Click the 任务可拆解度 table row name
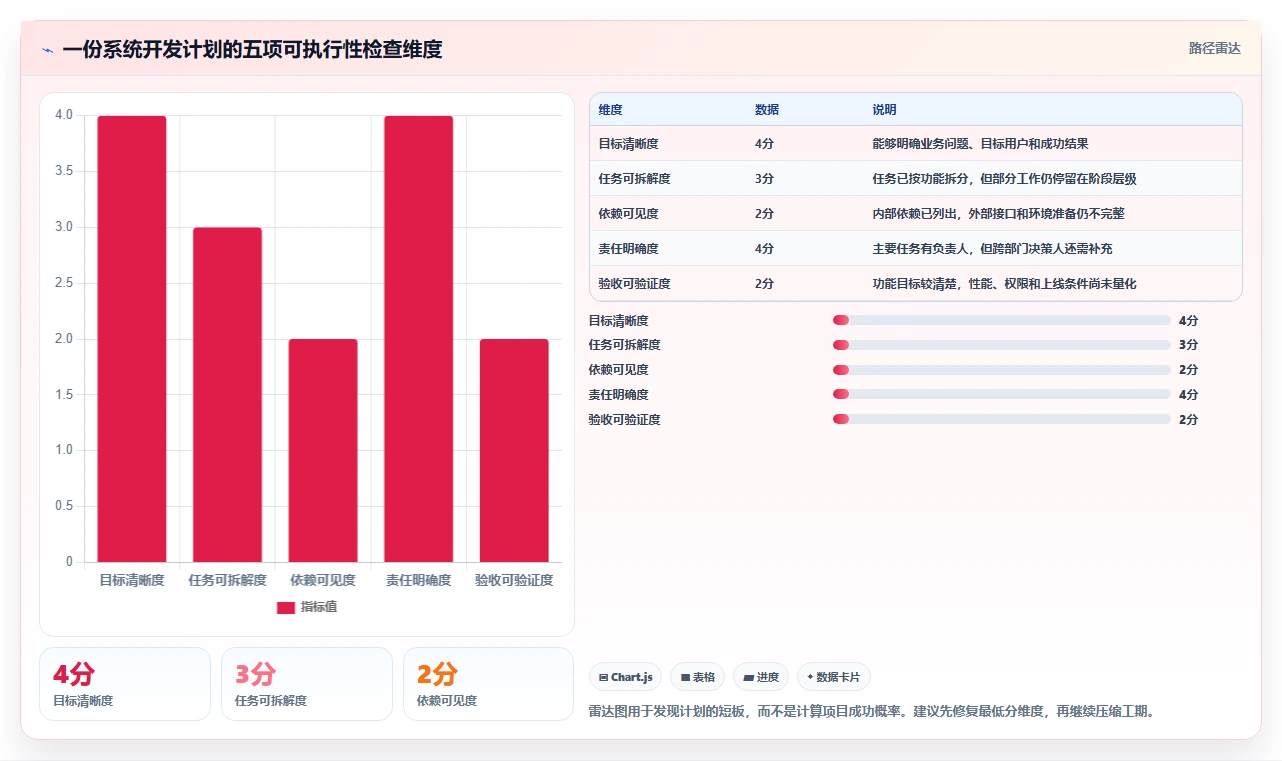The width and height of the screenshot is (1282, 761). [634, 179]
